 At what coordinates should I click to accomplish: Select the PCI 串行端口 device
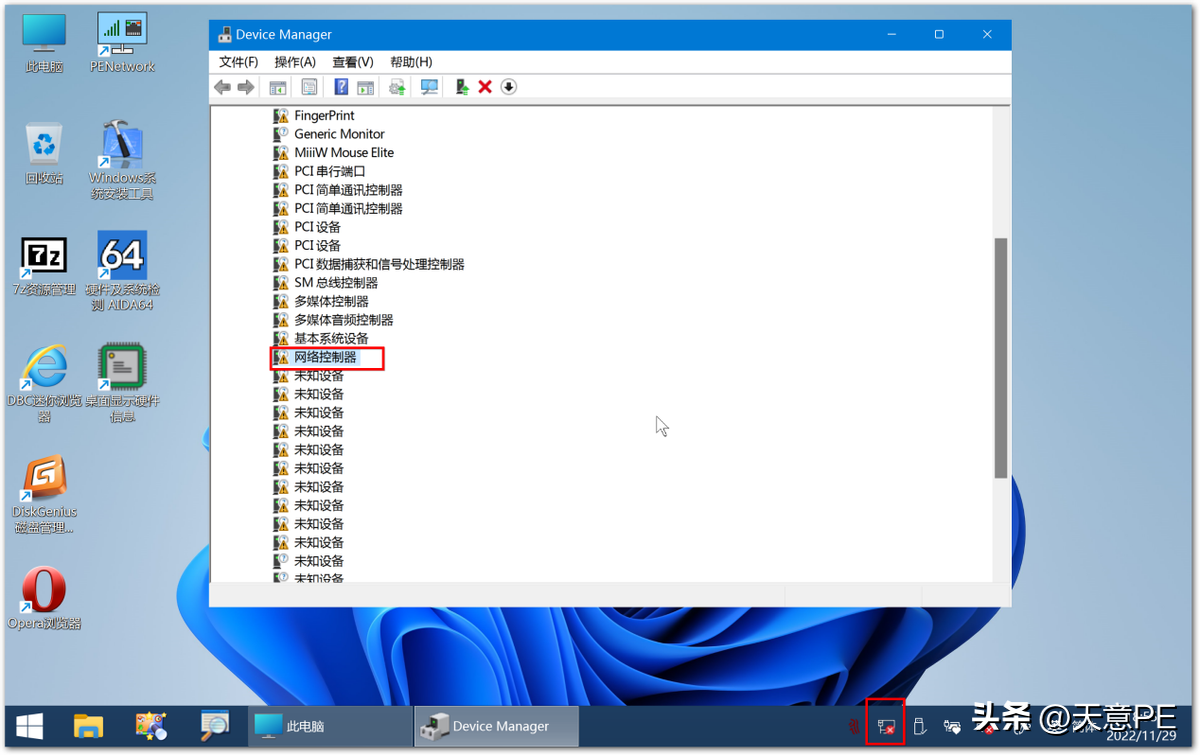[x=329, y=171]
